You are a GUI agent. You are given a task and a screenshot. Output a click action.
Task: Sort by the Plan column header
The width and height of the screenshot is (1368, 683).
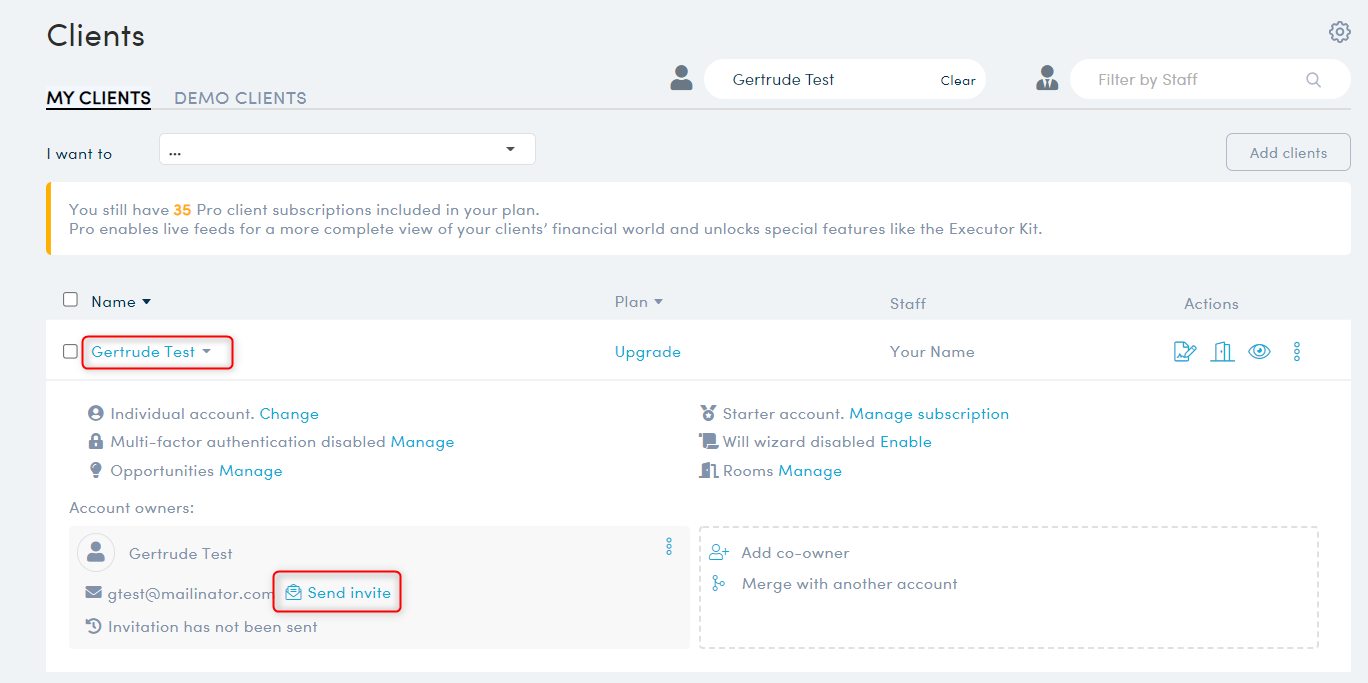tap(638, 302)
